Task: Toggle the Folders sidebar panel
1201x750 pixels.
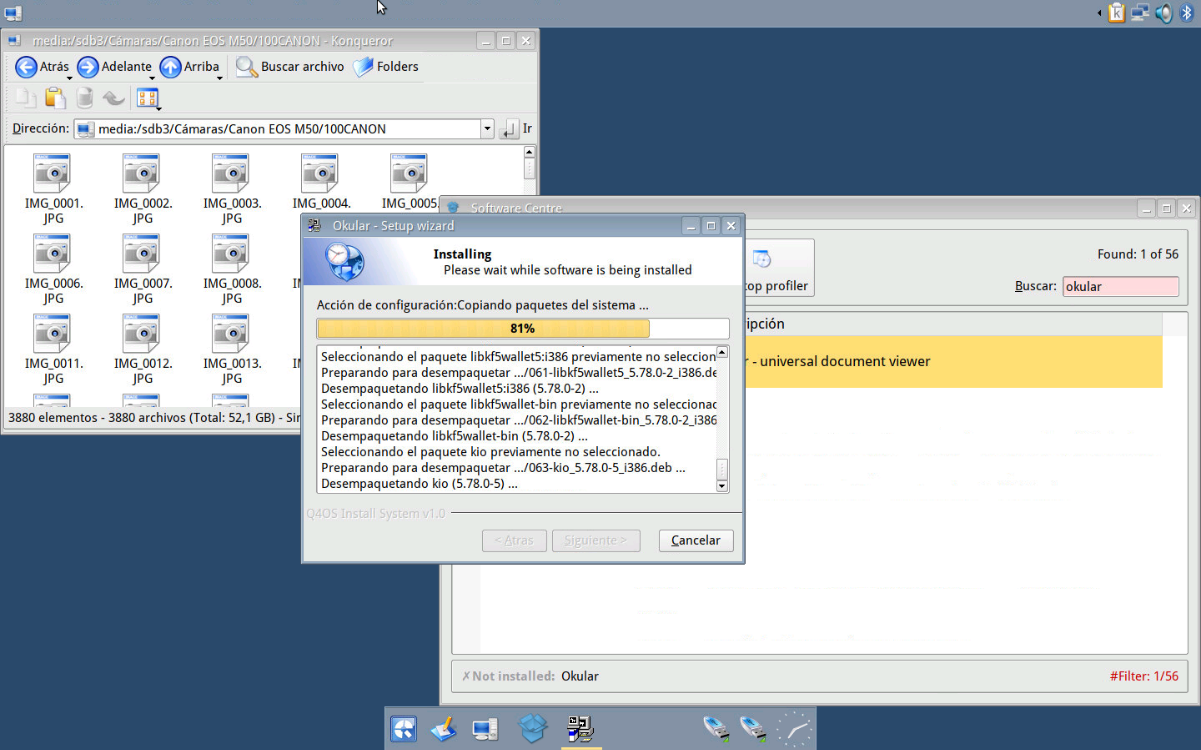Action: tap(386, 67)
